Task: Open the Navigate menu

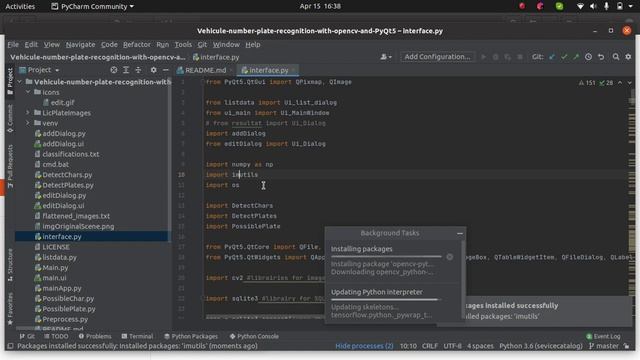Action: click(x=80, y=44)
